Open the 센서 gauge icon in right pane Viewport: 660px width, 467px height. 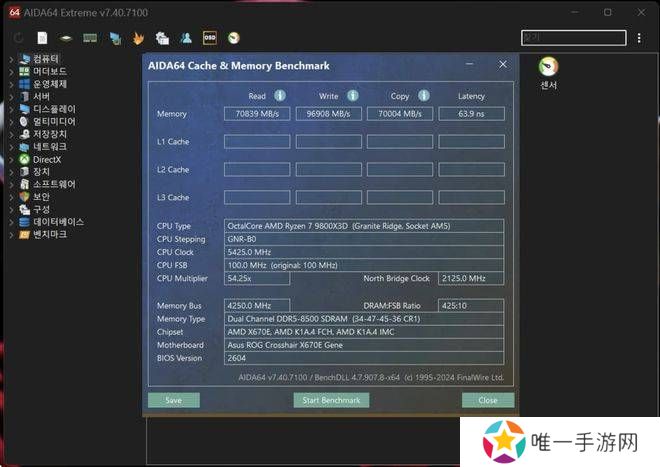[548, 67]
